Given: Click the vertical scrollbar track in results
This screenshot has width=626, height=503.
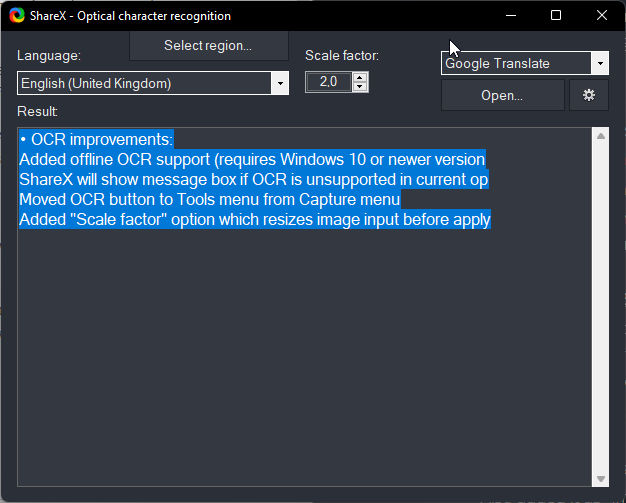Looking at the screenshot, I should coord(601,300).
